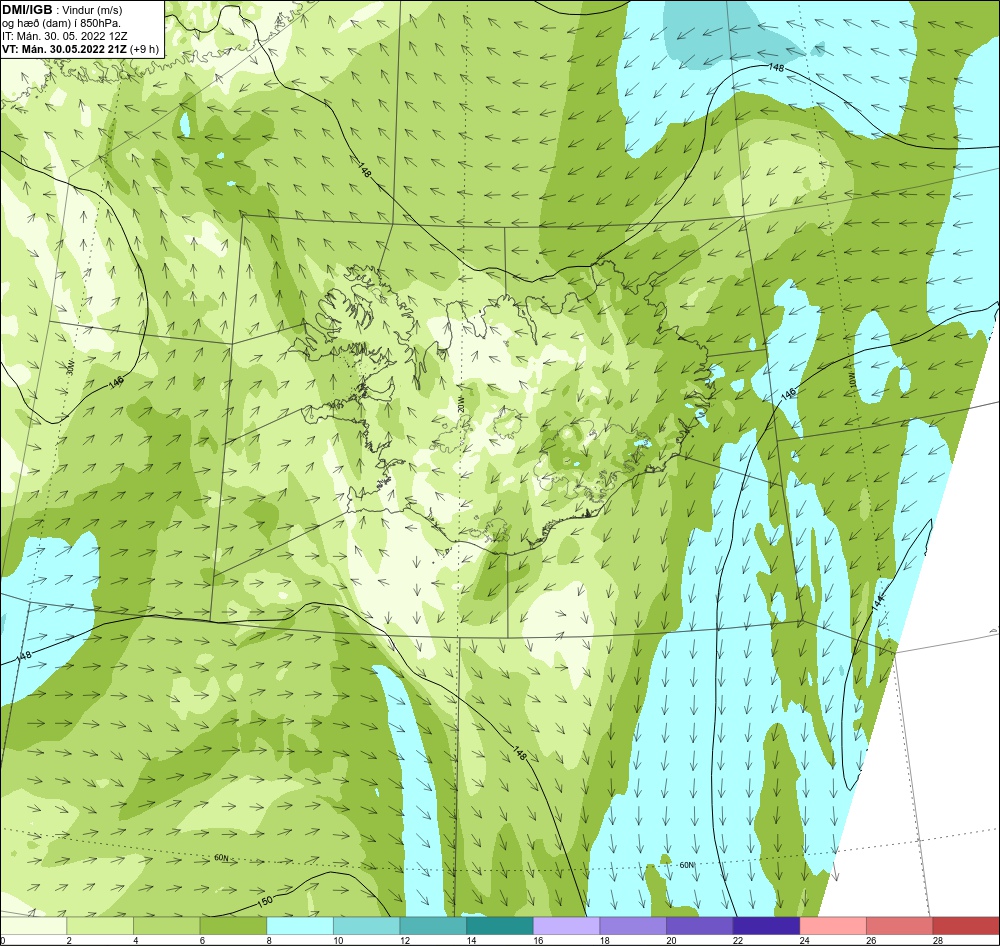Viewport: 1000px width, 946px height.
Task: Select the '(+9 h)' forecast offset text
Action: [144, 49]
